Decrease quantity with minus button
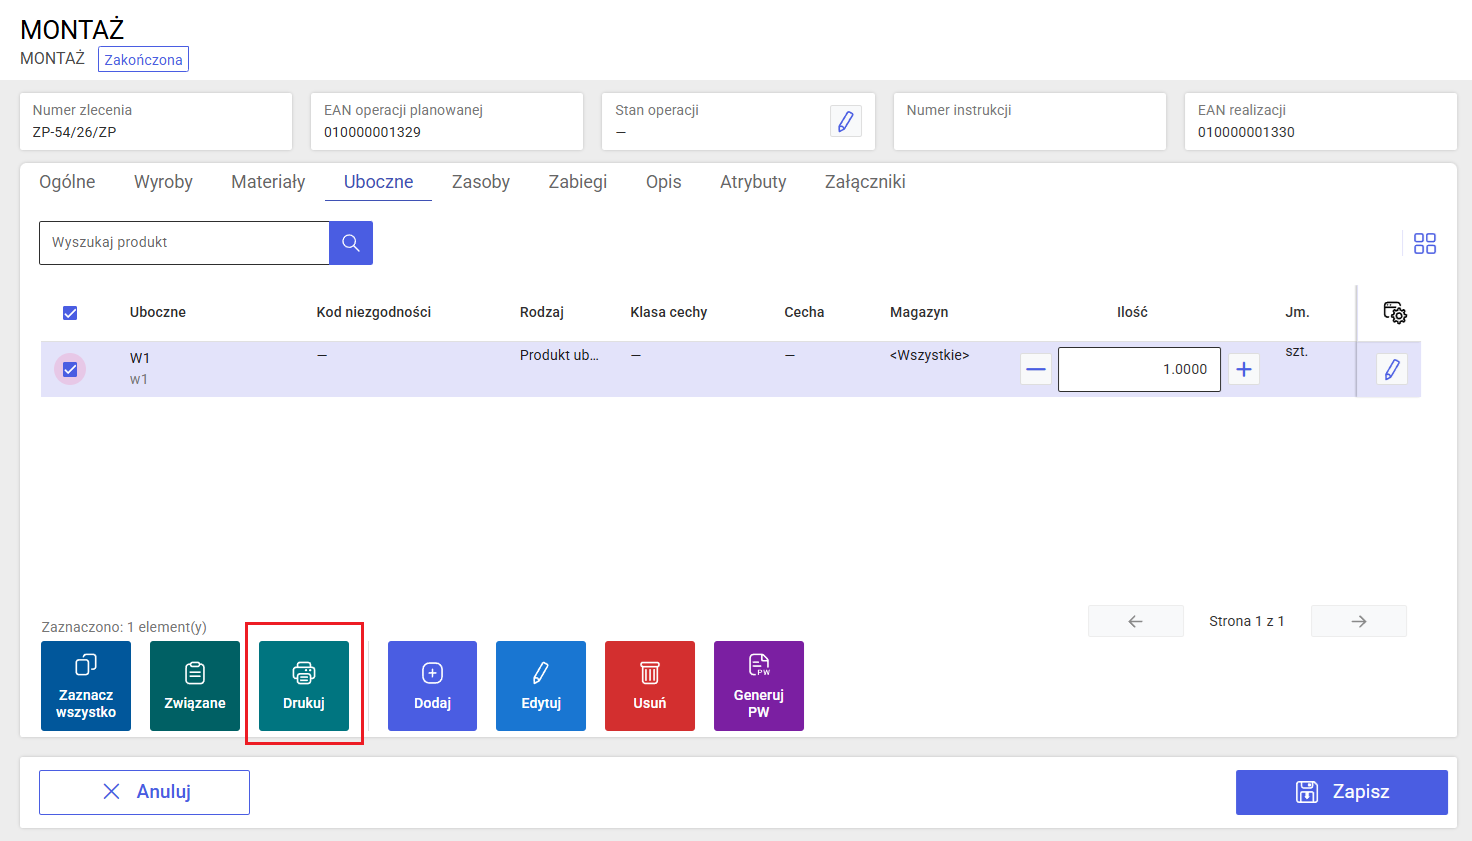Screen dimensions: 1472x841 point(1036,369)
